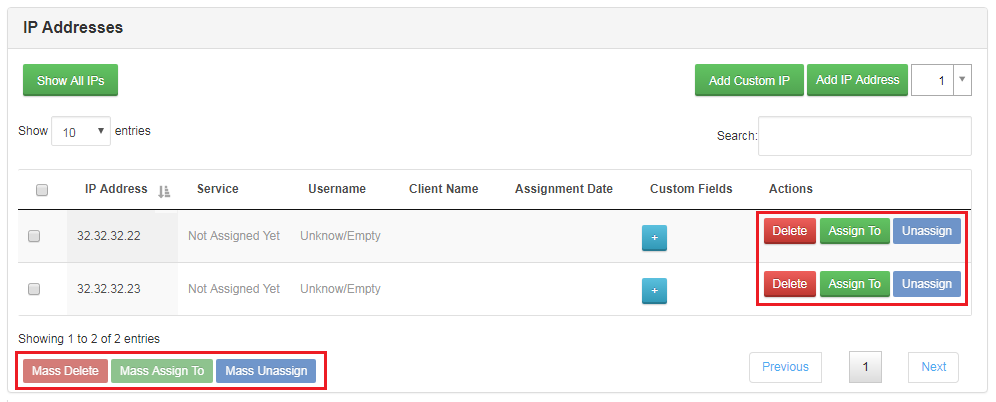Click the Mass Unassign button

266,371
